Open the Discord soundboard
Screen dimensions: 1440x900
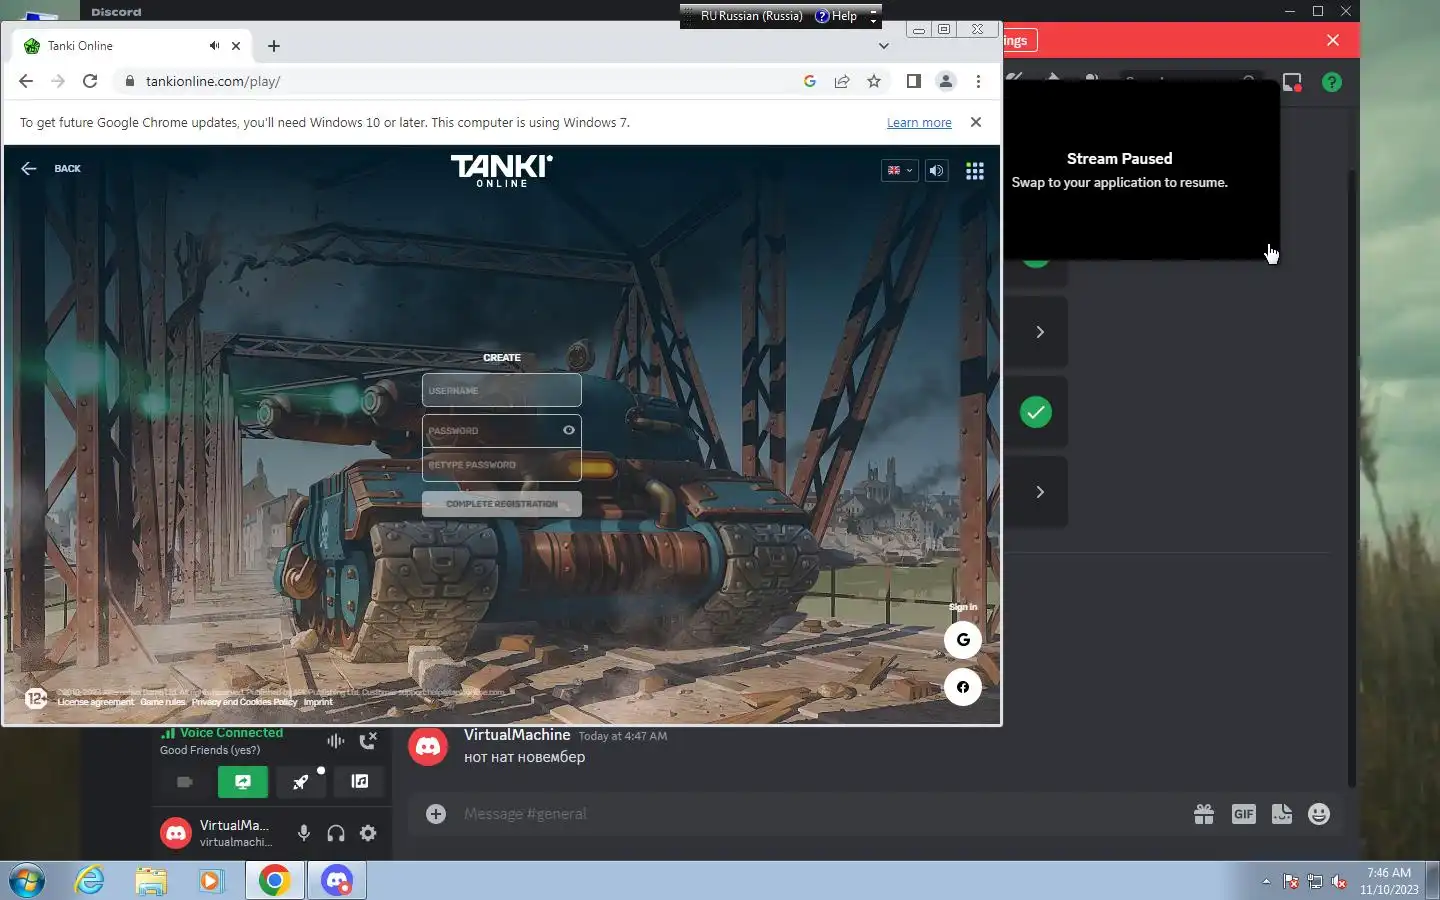360,782
